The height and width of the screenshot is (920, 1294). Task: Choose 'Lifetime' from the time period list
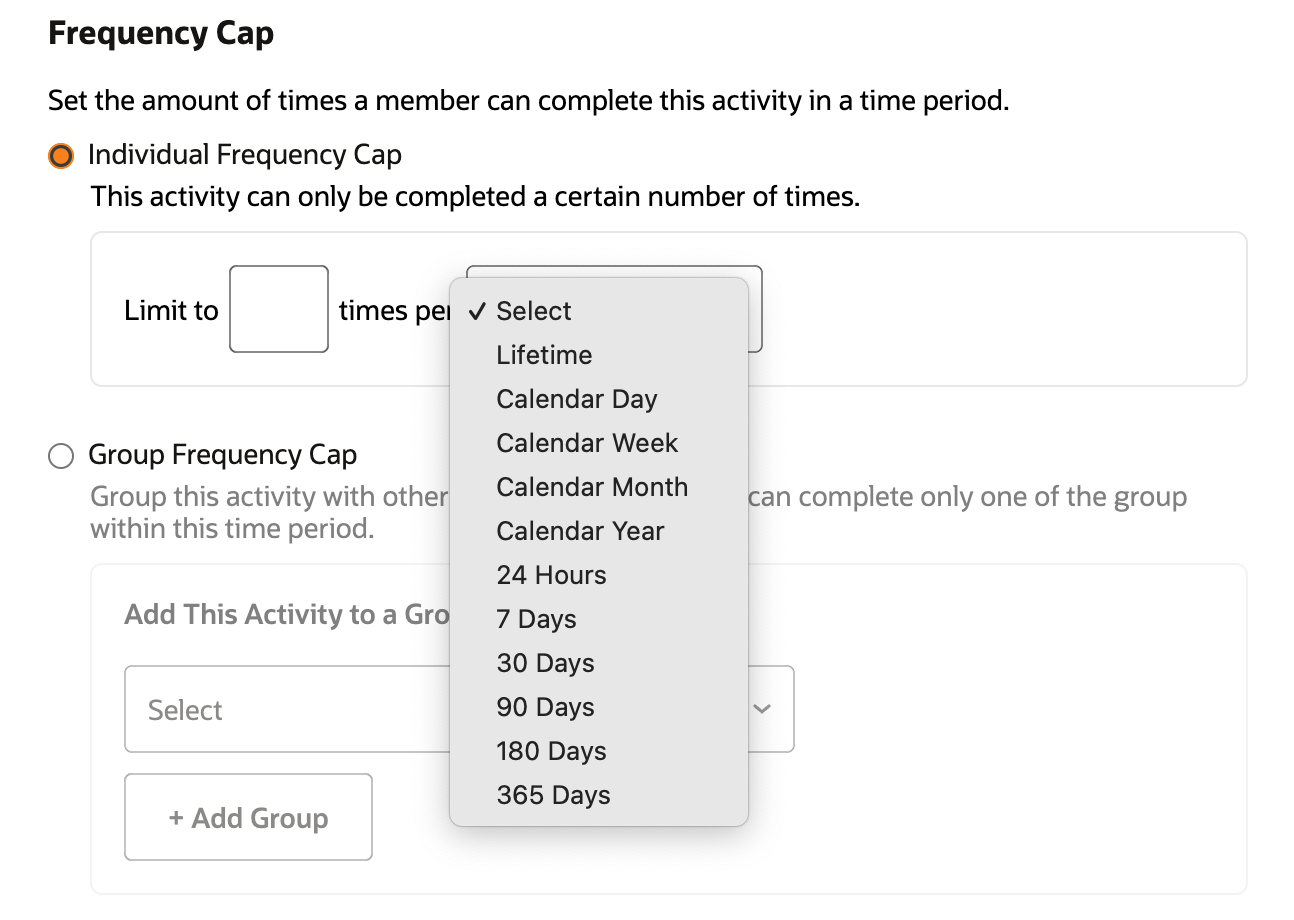(x=544, y=355)
